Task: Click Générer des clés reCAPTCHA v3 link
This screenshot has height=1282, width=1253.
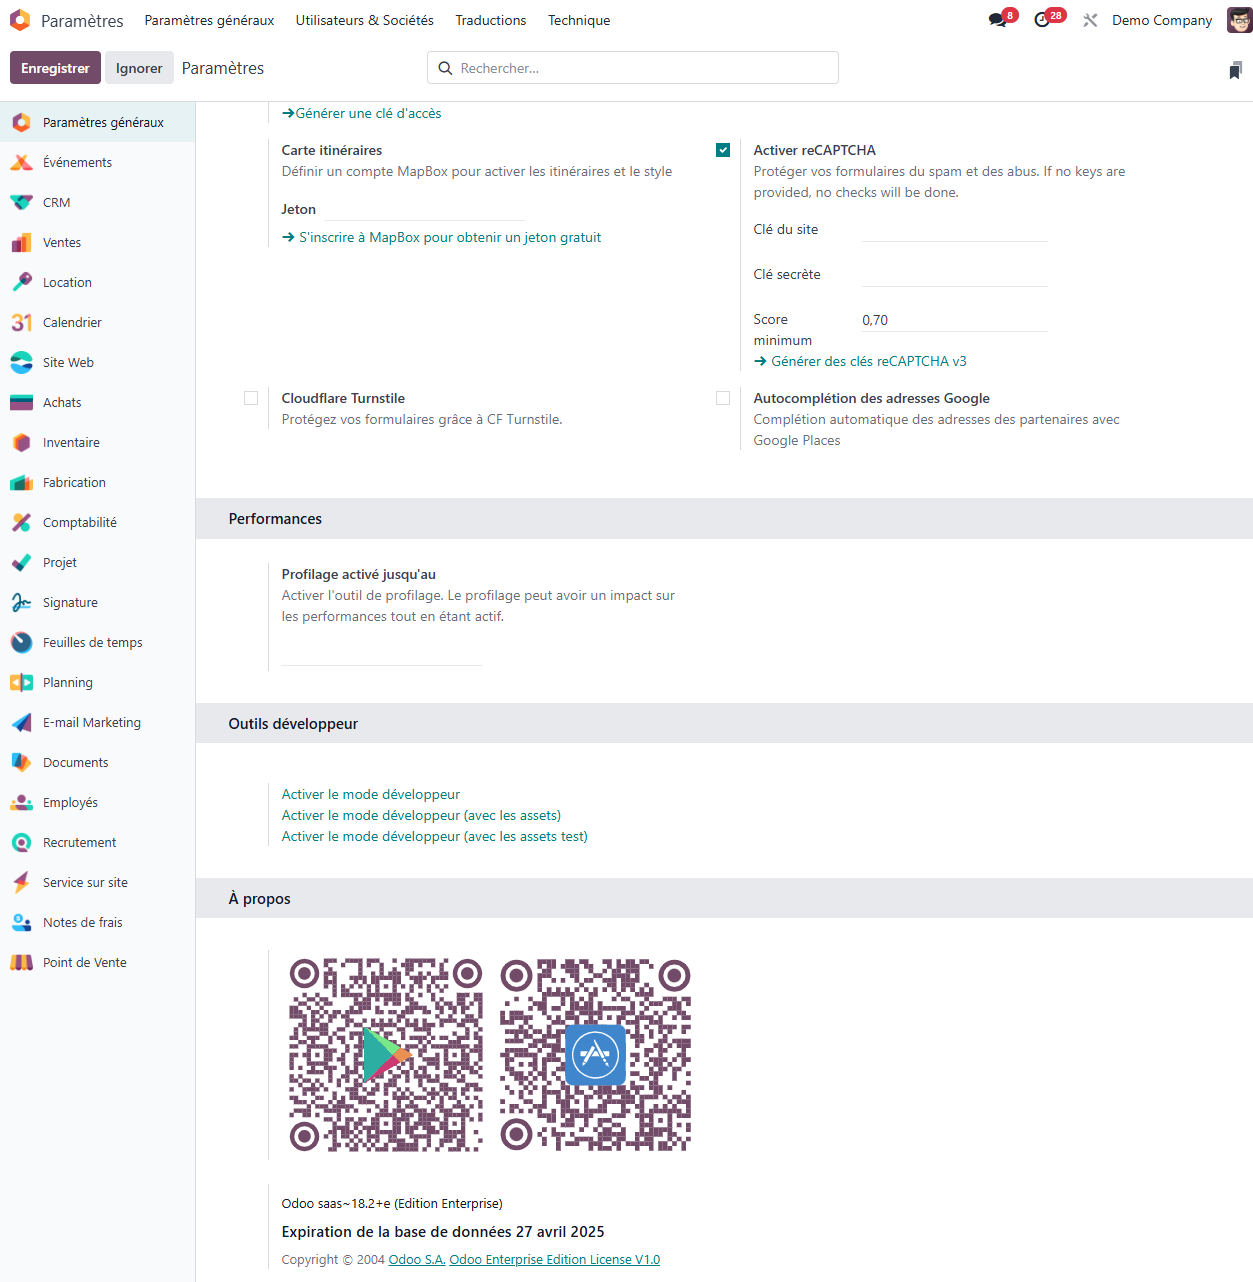Action: [x=860, y=361]
